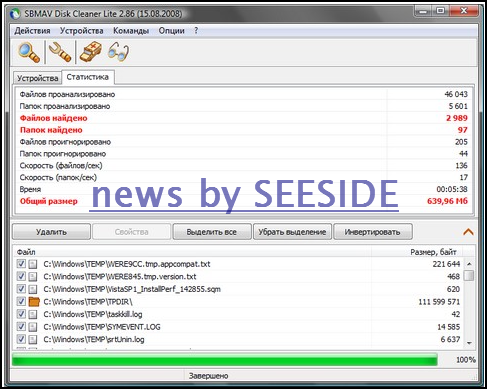Click the ambulance rescue icon in toolbar
Viewport: 487px width, 389px height.
90,52
